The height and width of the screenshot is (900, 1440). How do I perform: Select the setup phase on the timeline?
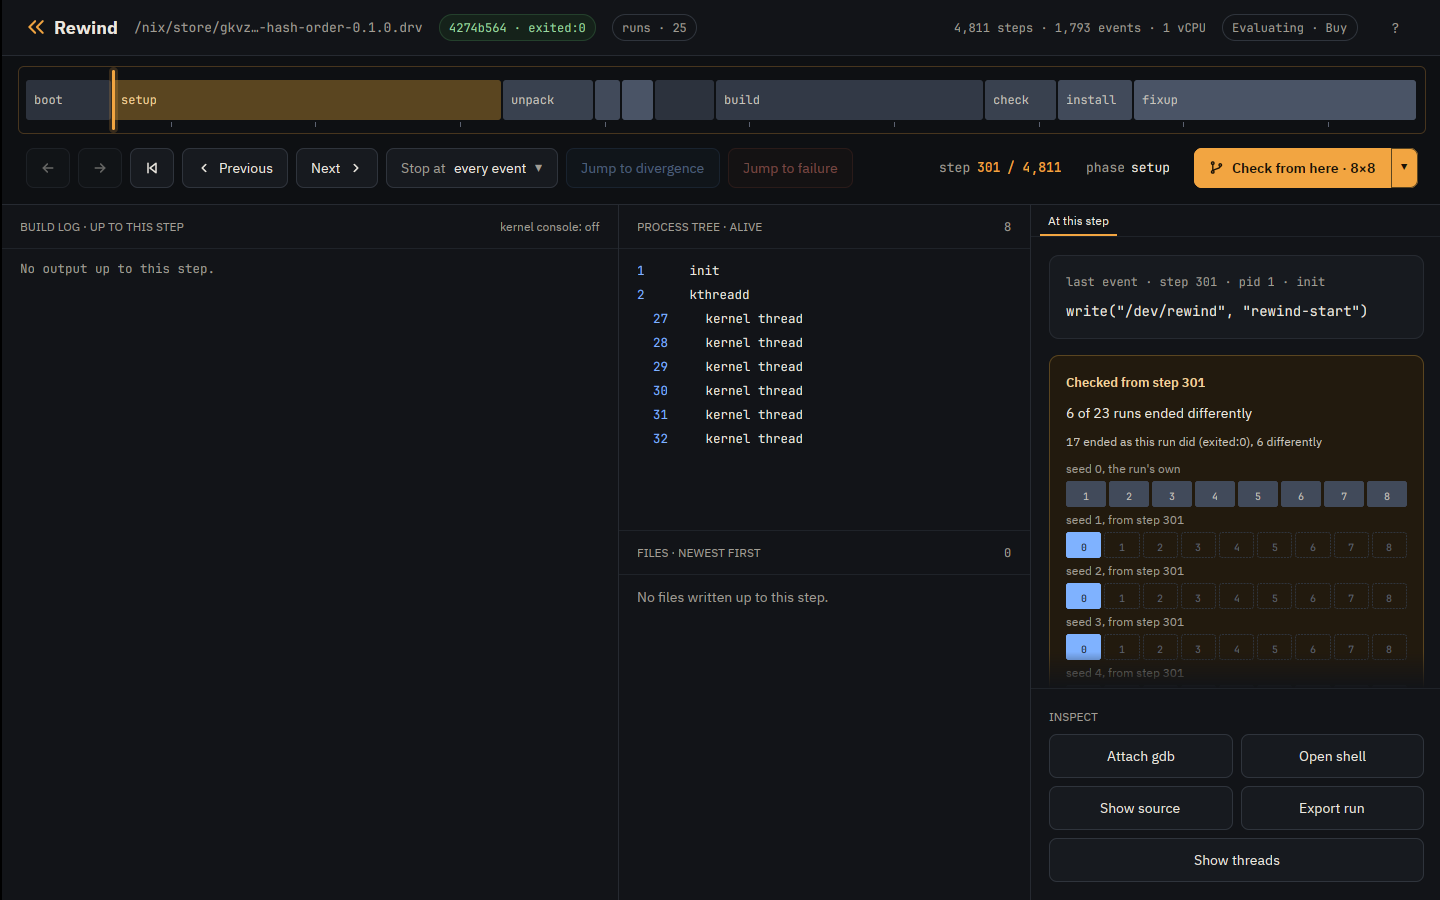pyautogui.click(x=308, y=100)
